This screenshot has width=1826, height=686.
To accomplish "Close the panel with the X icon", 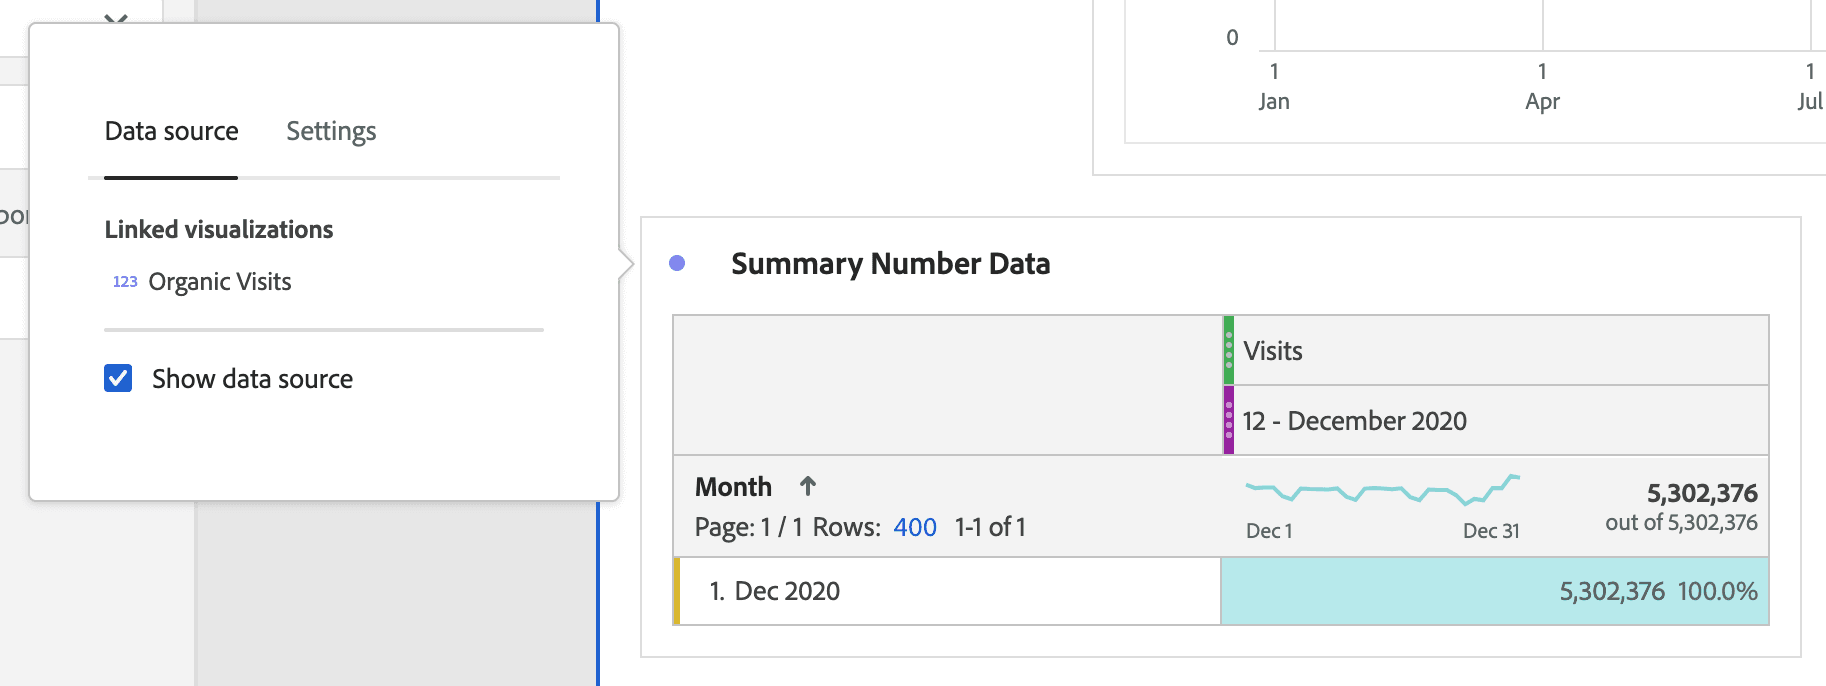I will [x=116, y=18].
